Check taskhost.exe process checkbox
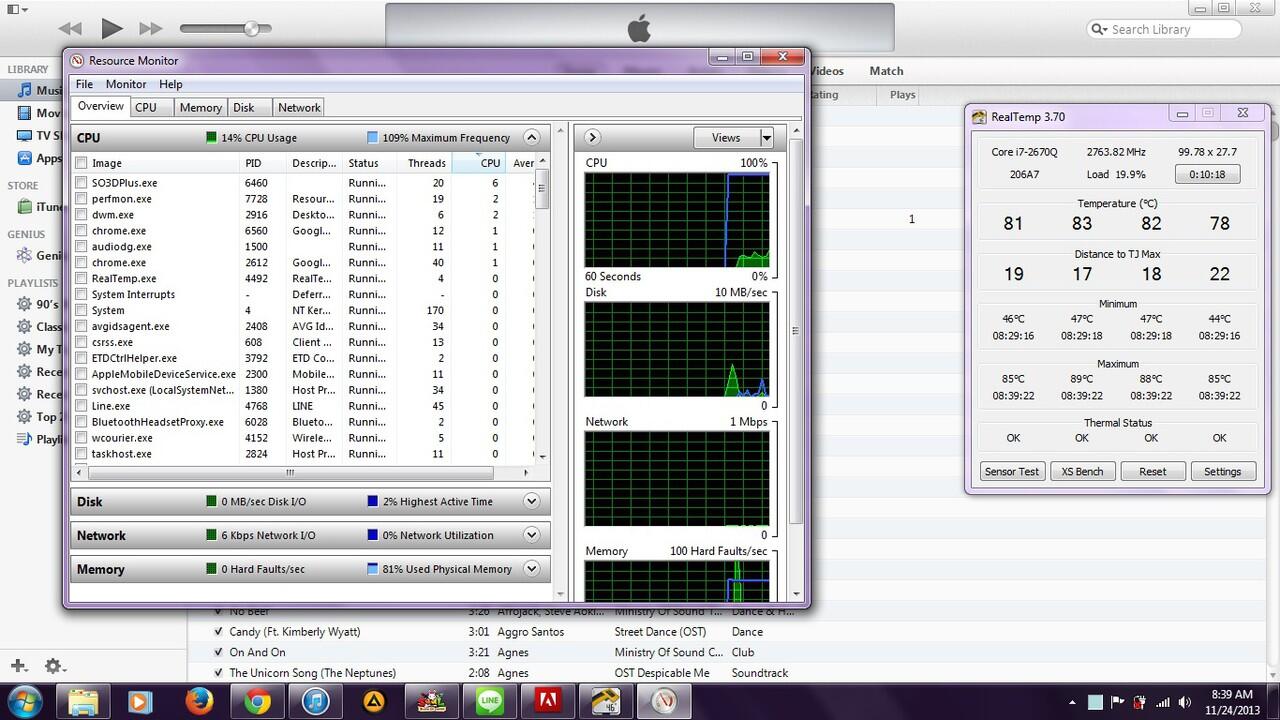The image size is (1280, 720). [81, 454]
